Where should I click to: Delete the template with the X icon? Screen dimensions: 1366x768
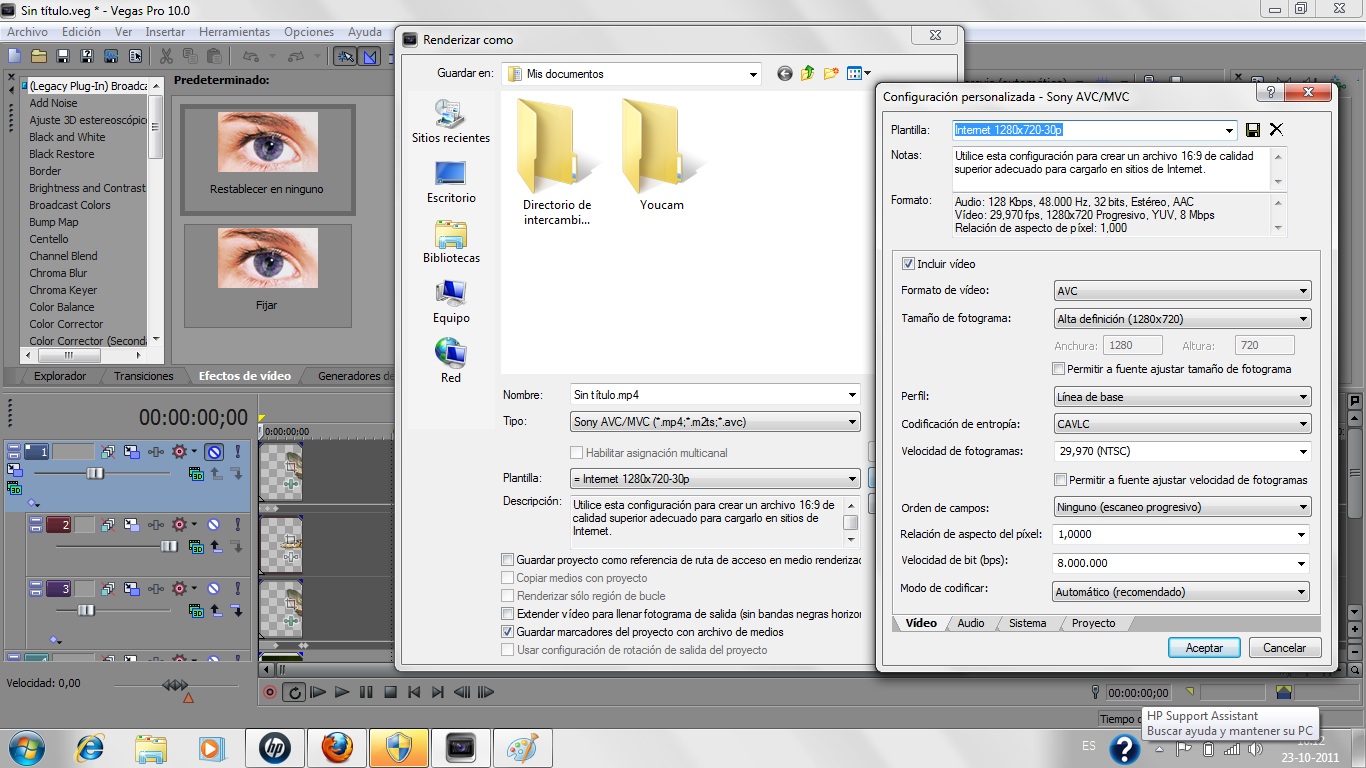[1276, 129]
